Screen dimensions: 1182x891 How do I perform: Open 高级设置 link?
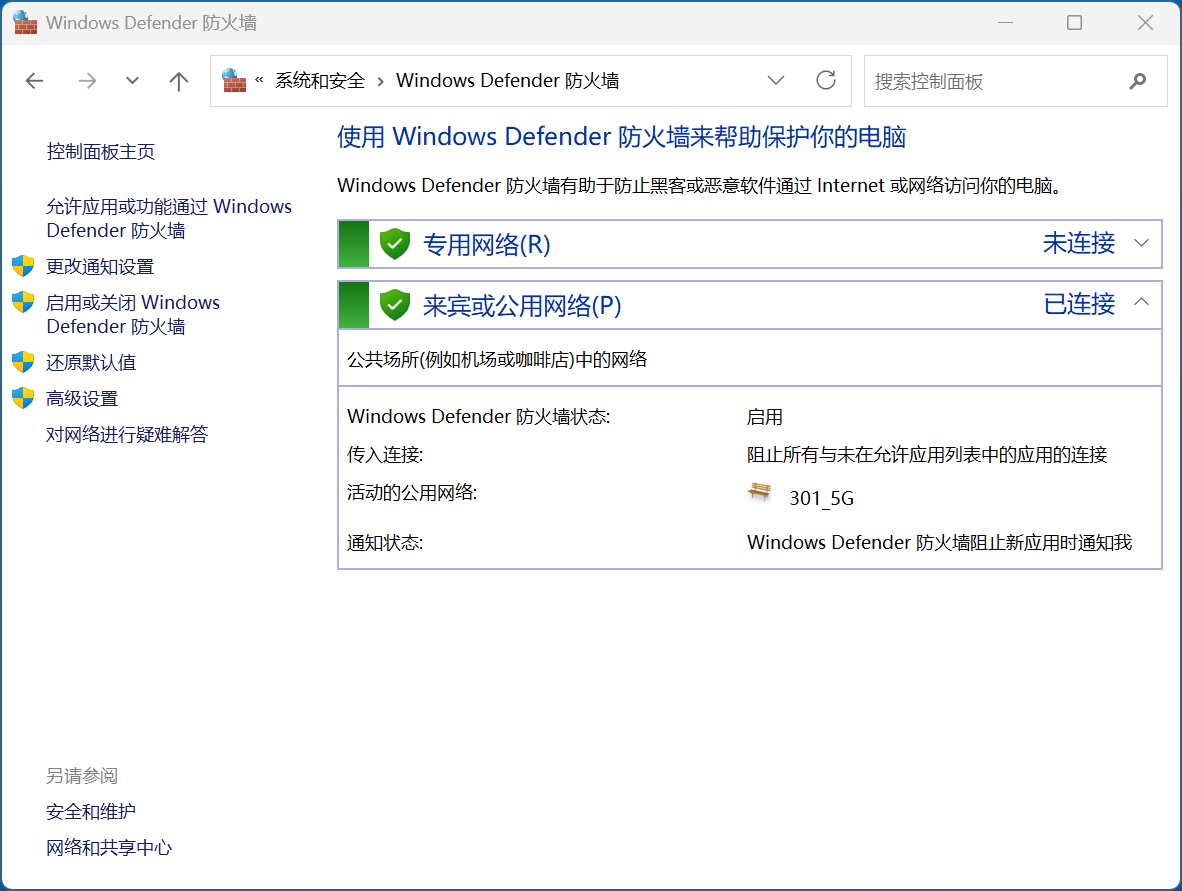coord(82,398)
